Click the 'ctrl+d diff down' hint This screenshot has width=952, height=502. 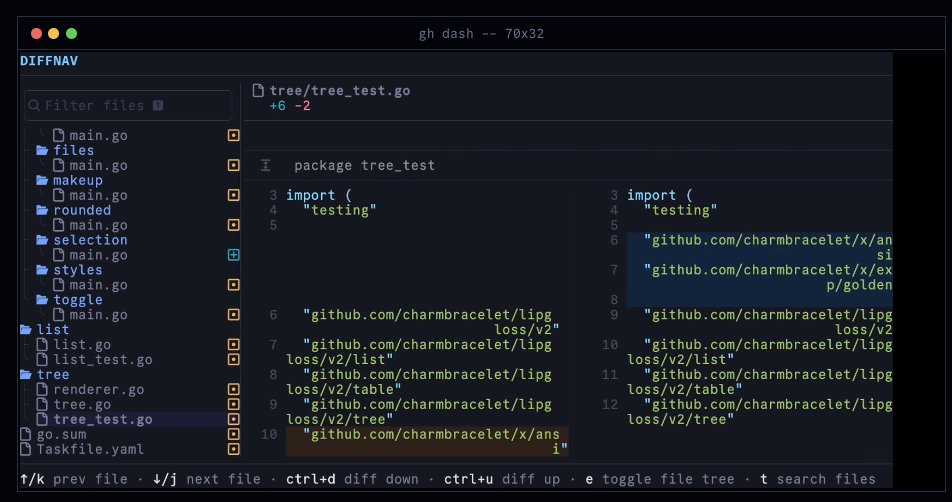click(352, 479)
